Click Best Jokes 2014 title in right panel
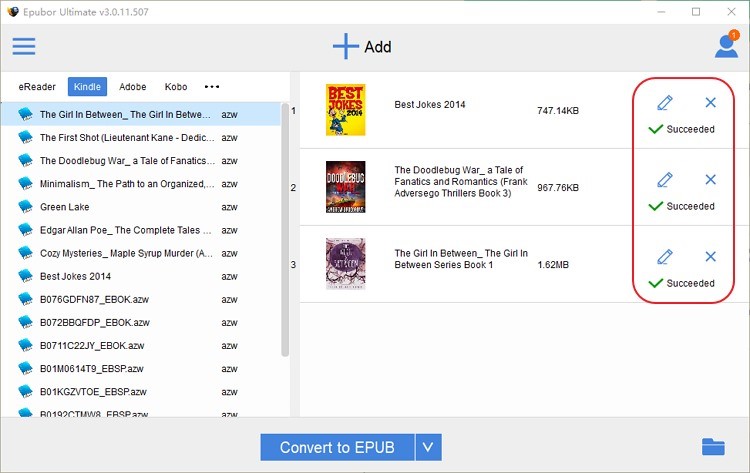The height and width of the screenshot is (473, 750). (x=430, y=104)
